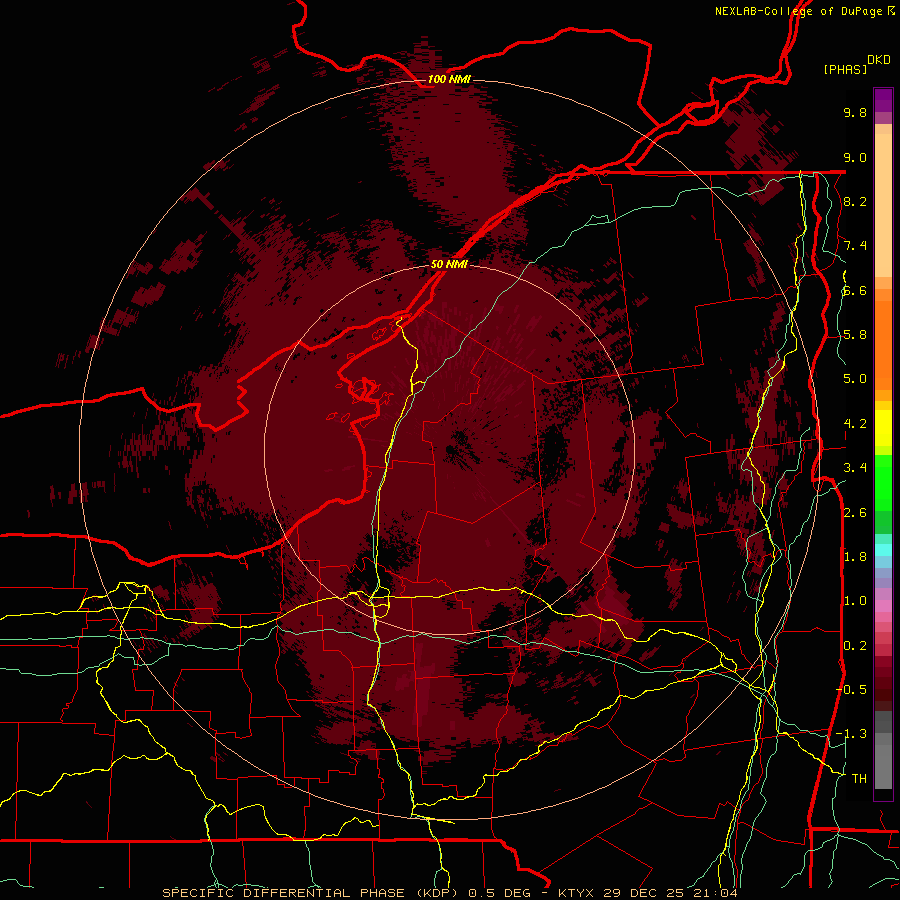Click the DKD label above the color scale
900x900 pixels.
coord(879,60)
